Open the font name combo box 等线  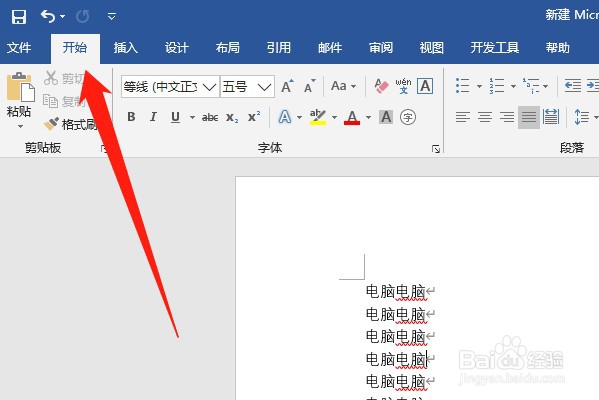pos(170,87)
